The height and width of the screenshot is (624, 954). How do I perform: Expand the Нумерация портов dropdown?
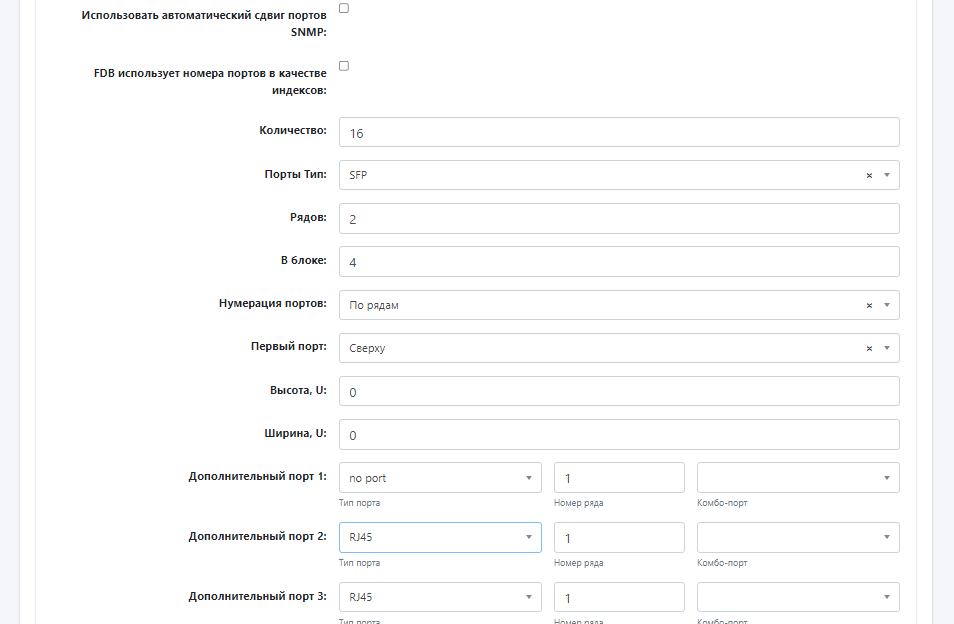(886, 305)
